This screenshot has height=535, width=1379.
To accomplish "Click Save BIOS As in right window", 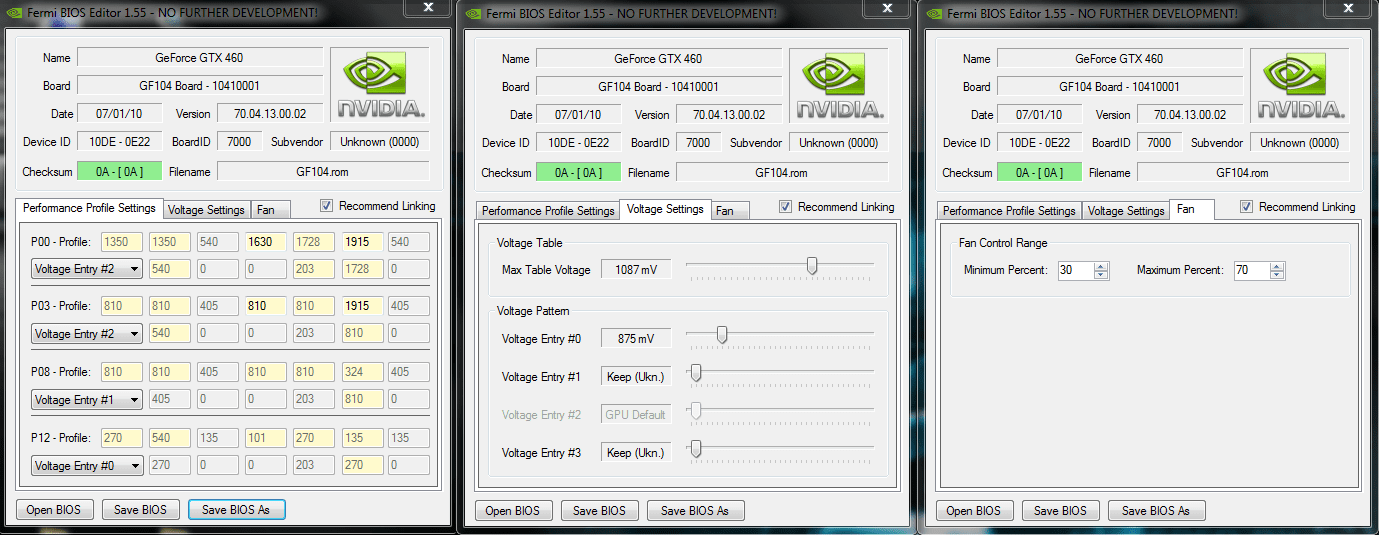I will [1156, 511].
